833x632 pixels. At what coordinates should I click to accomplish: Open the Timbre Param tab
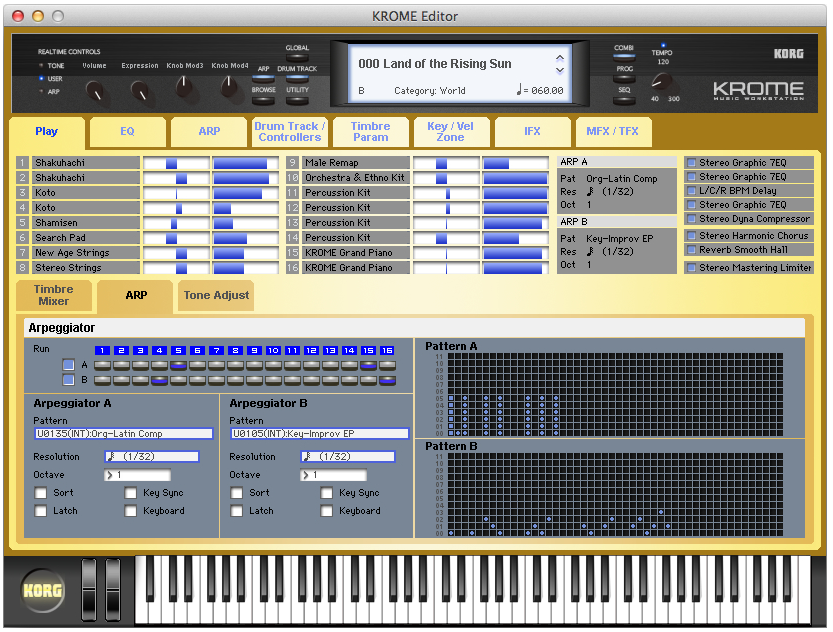coord(371,132)
